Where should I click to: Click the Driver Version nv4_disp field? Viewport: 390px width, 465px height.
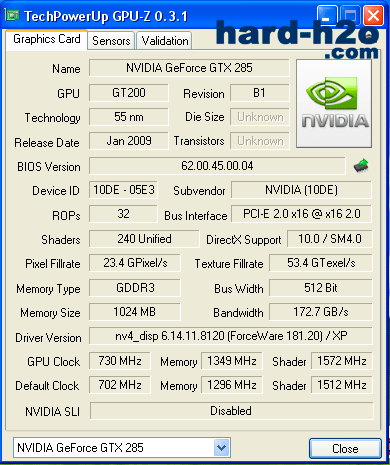coord(231,336)
